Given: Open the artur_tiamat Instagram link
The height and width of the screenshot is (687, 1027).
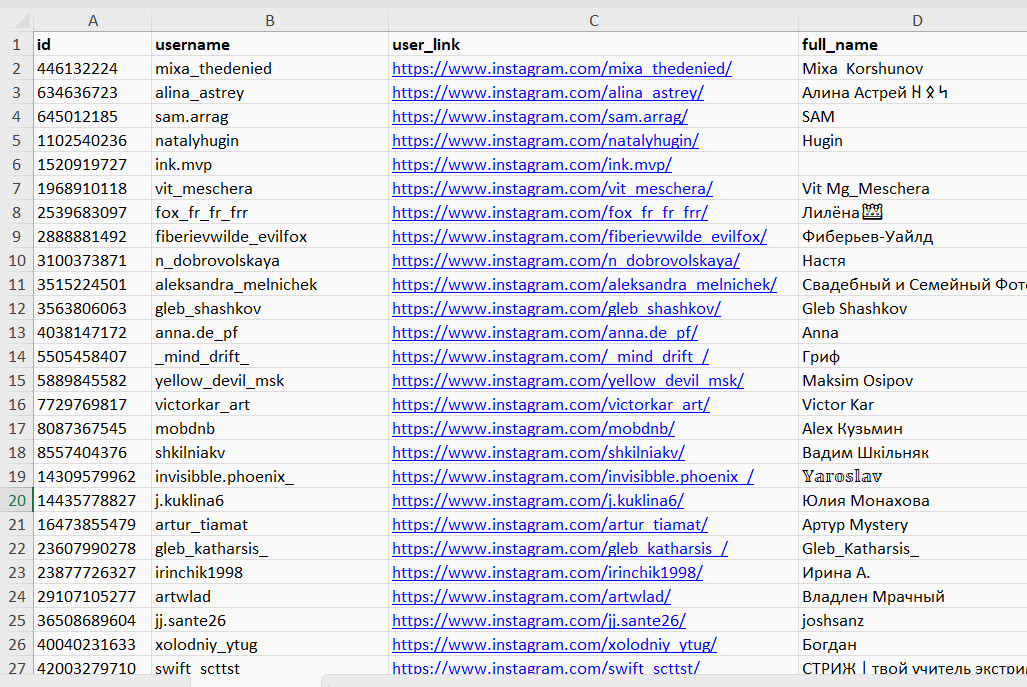Looking at the screenshot, I should pos(550,525).
